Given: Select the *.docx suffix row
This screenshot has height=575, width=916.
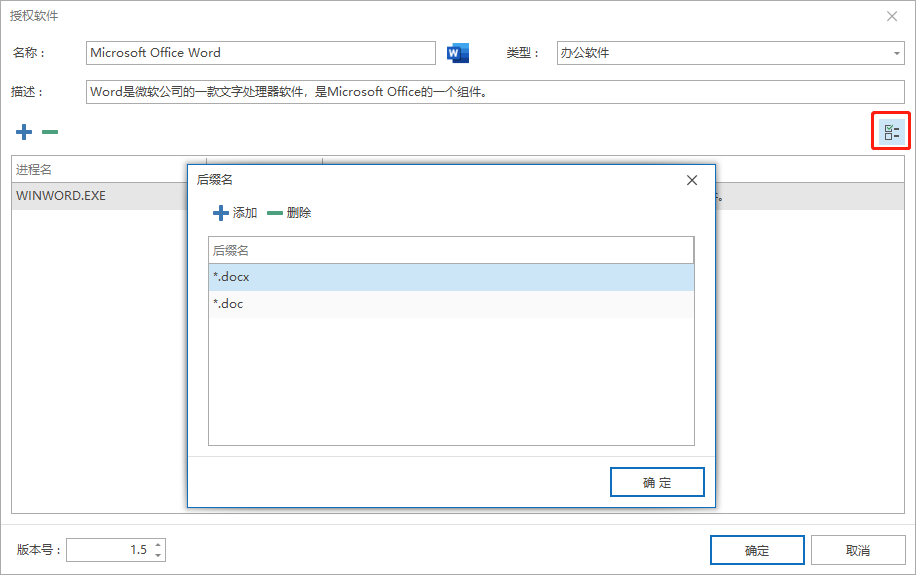Looking at the screenshot, I should click(x=451, y=277).
